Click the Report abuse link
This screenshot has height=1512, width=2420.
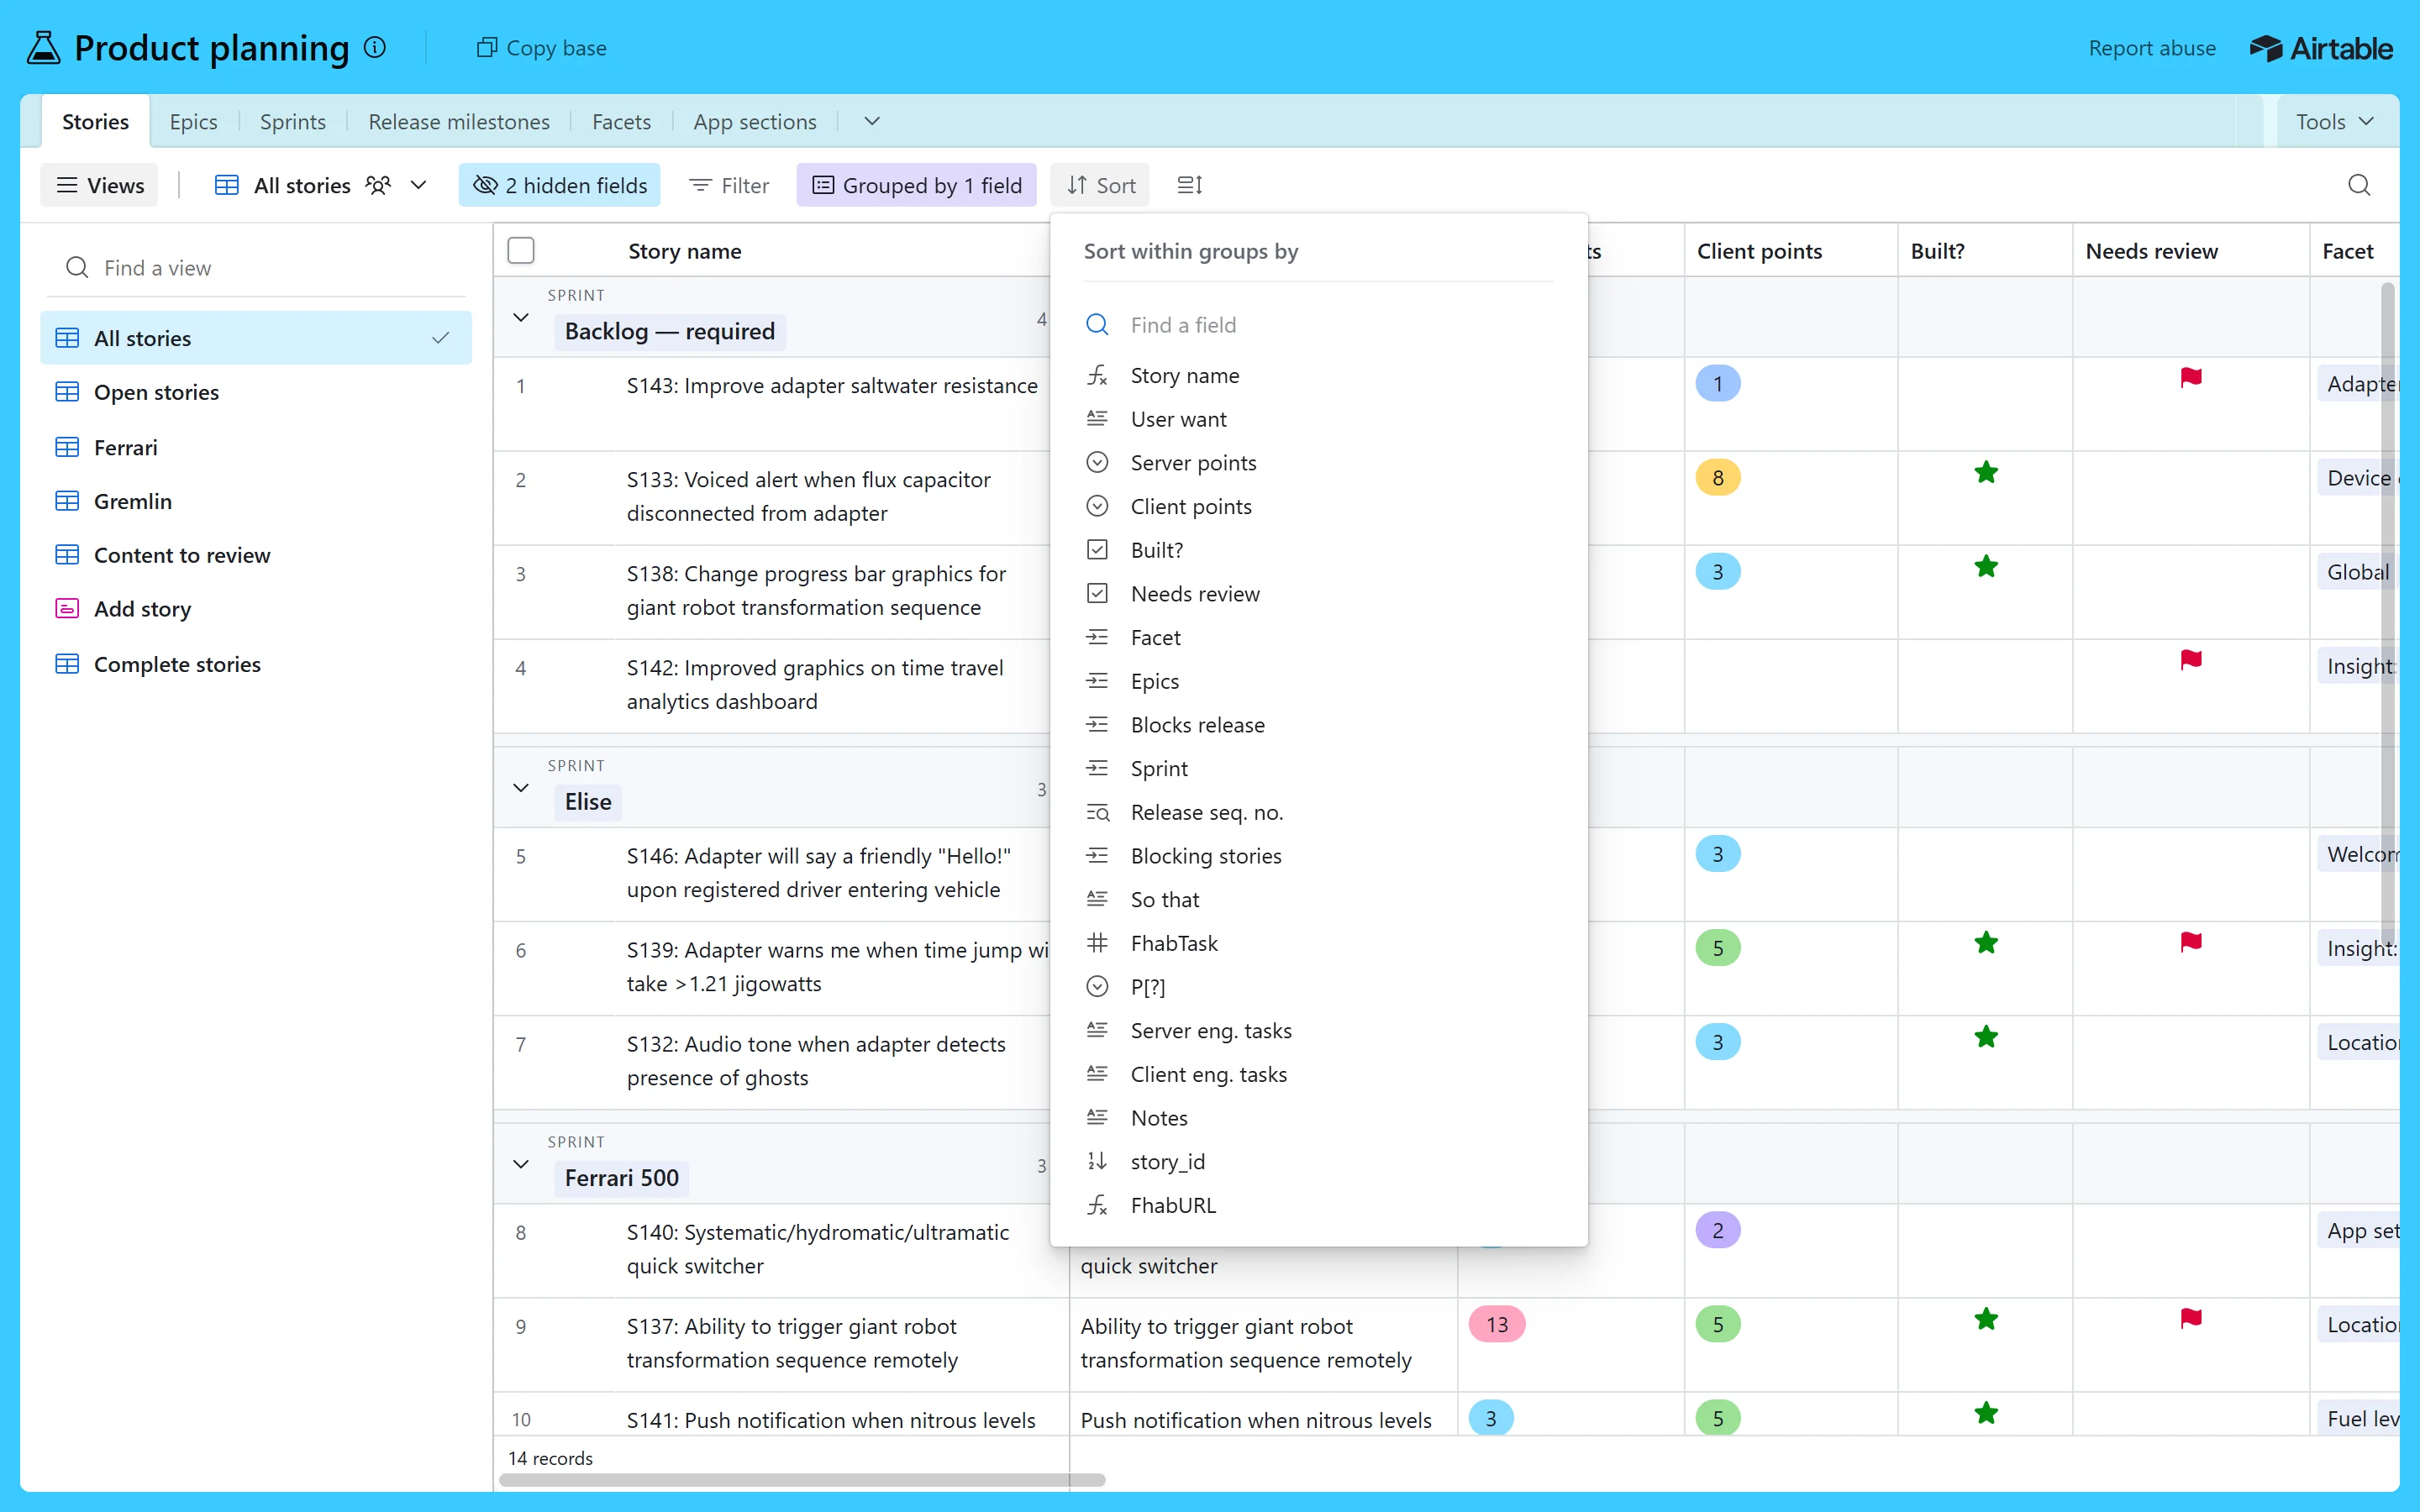point(2152,48)
